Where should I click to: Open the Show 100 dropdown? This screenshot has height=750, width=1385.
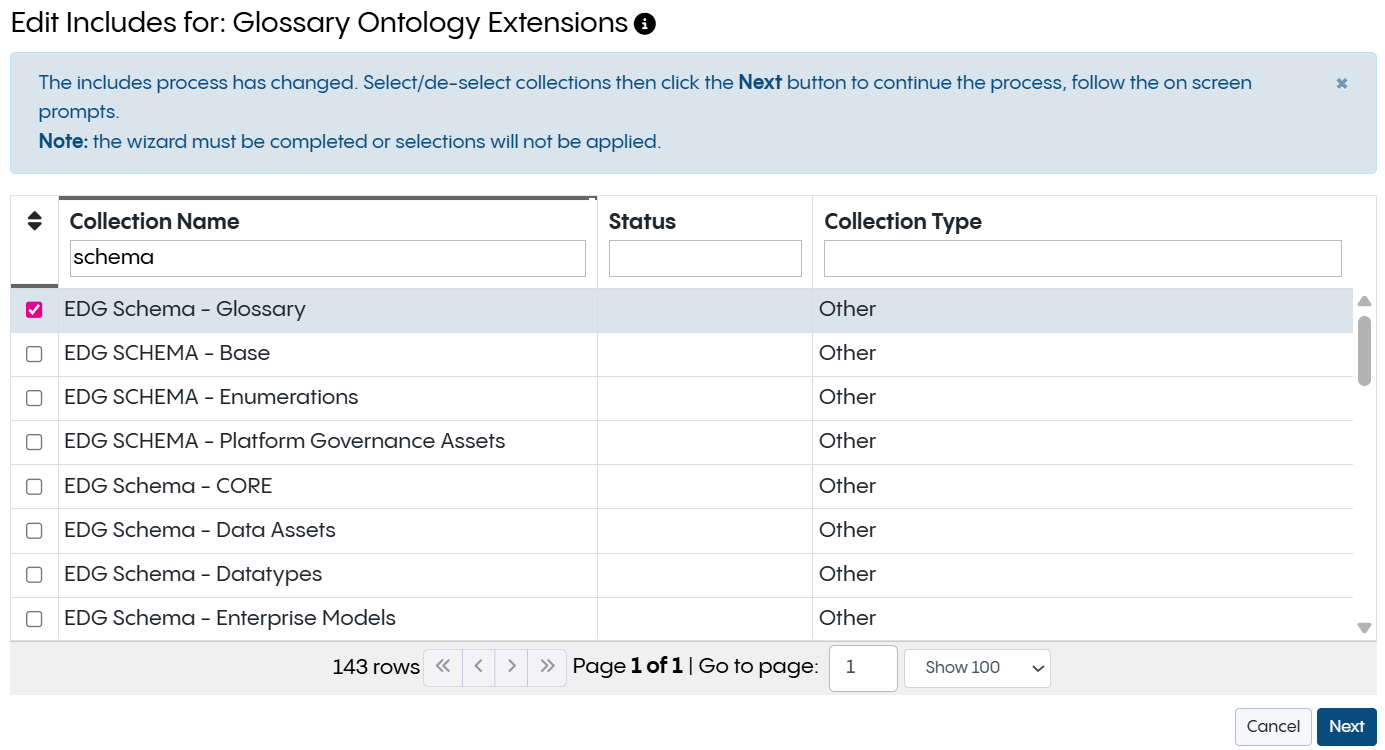[976, 668]
